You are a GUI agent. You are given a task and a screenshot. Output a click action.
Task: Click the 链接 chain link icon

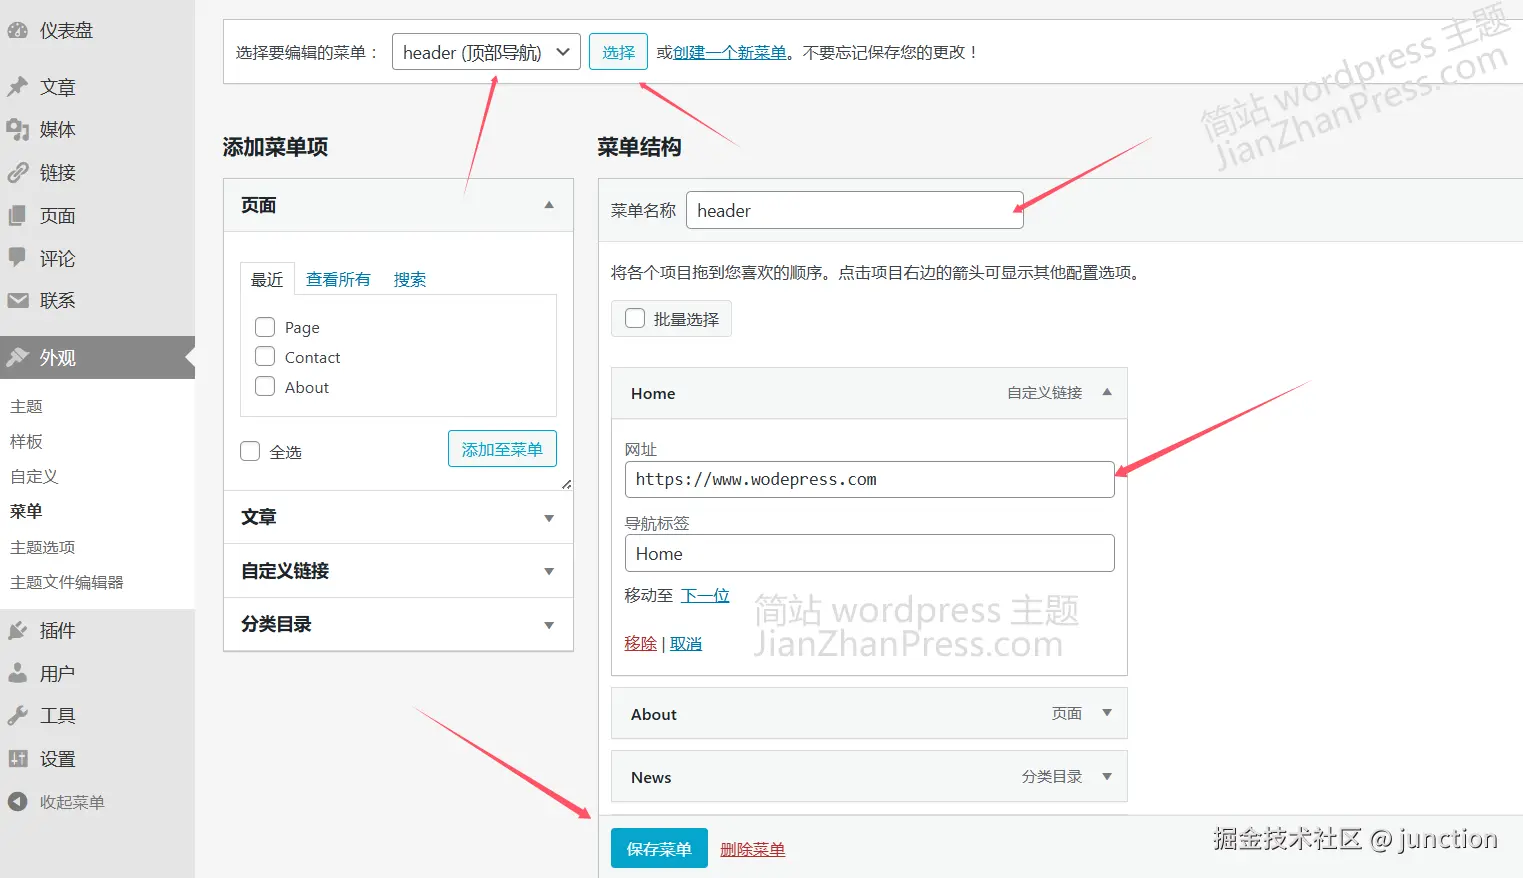click(x=17, y=173)
